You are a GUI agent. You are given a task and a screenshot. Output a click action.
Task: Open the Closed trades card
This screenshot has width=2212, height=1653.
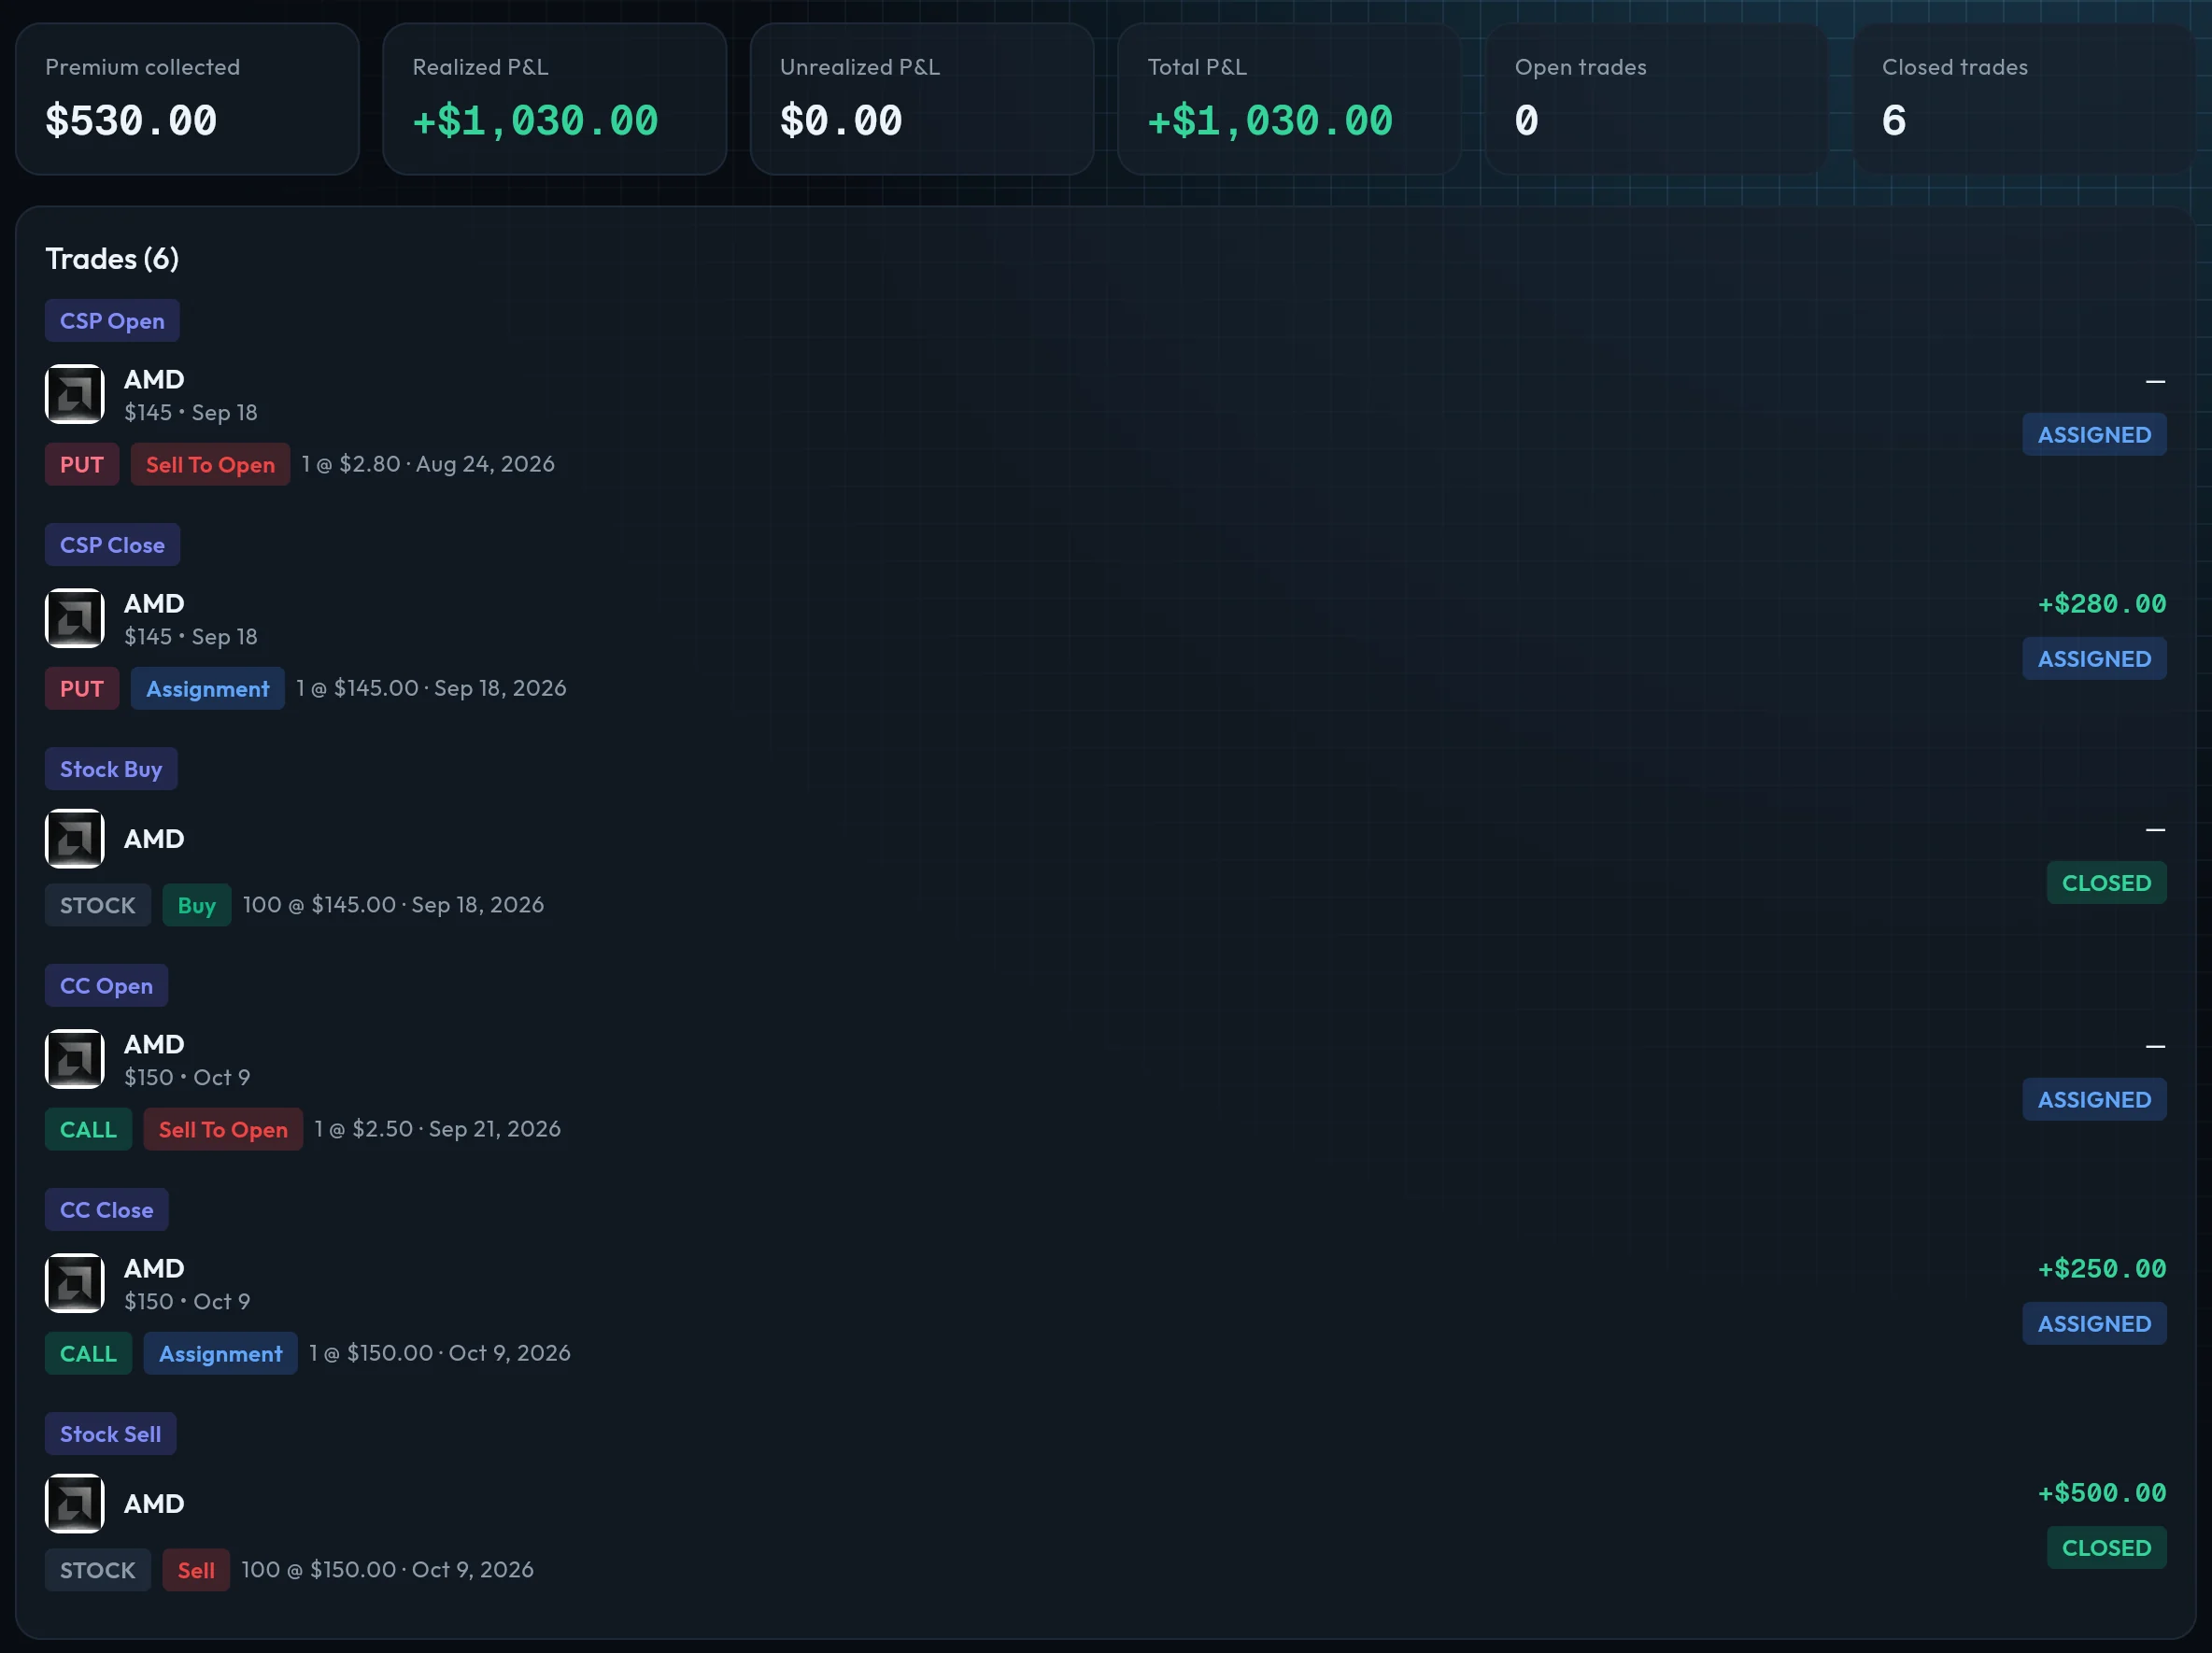2023,99
